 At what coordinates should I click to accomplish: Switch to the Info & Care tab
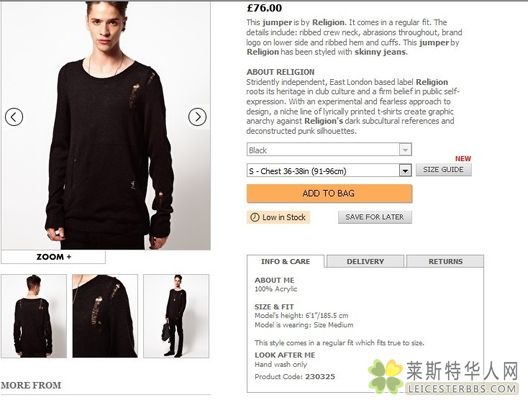pyautogui.click(x=286, y=262)
